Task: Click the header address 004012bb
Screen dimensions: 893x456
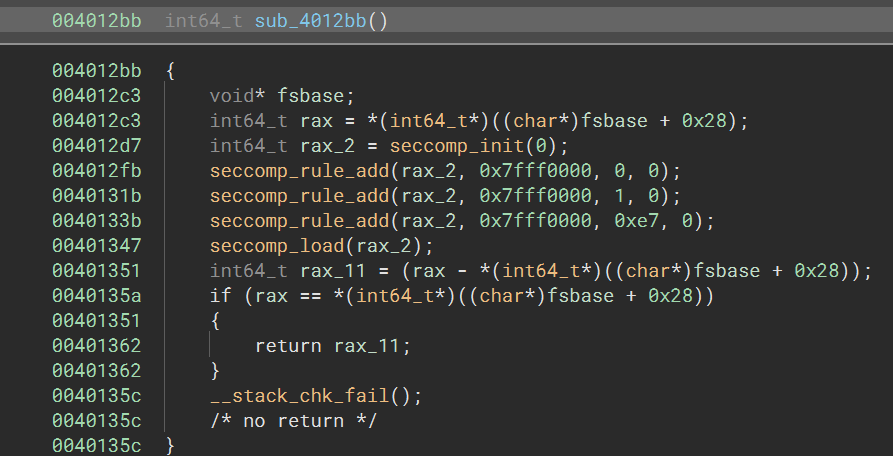Action: [96, 21]
